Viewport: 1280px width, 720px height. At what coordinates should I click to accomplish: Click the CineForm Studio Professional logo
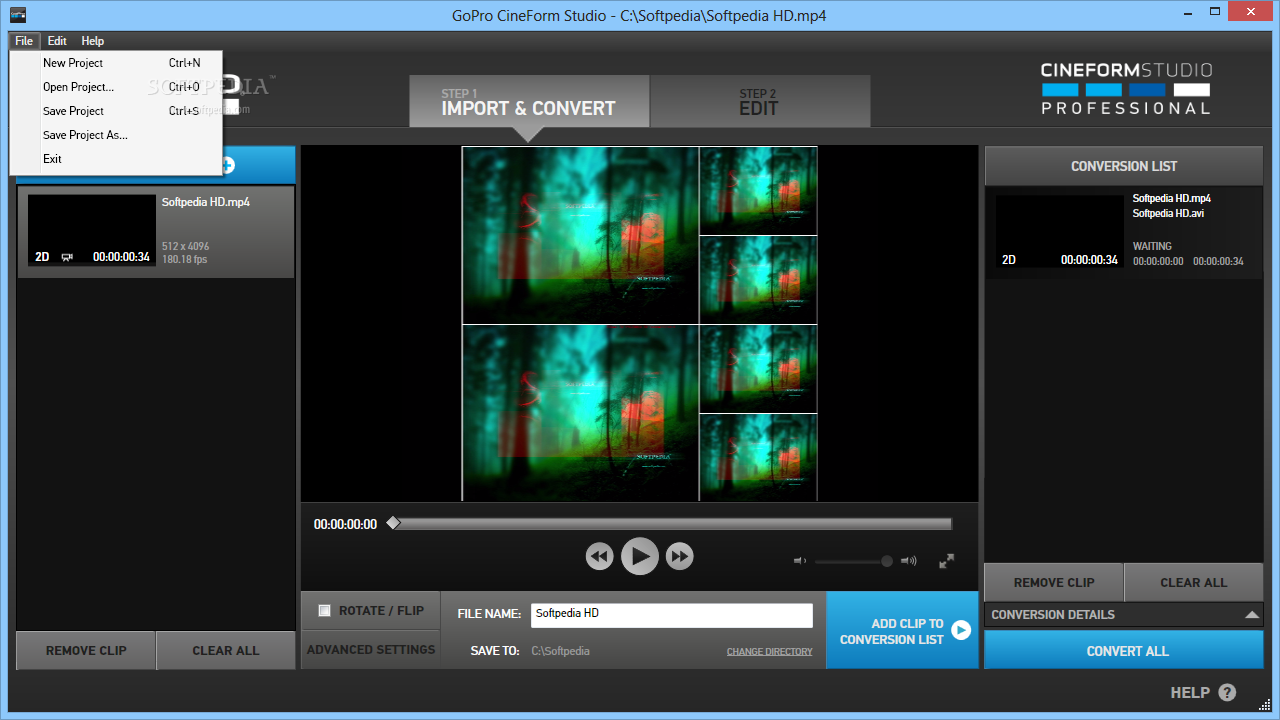point(1126,89)
